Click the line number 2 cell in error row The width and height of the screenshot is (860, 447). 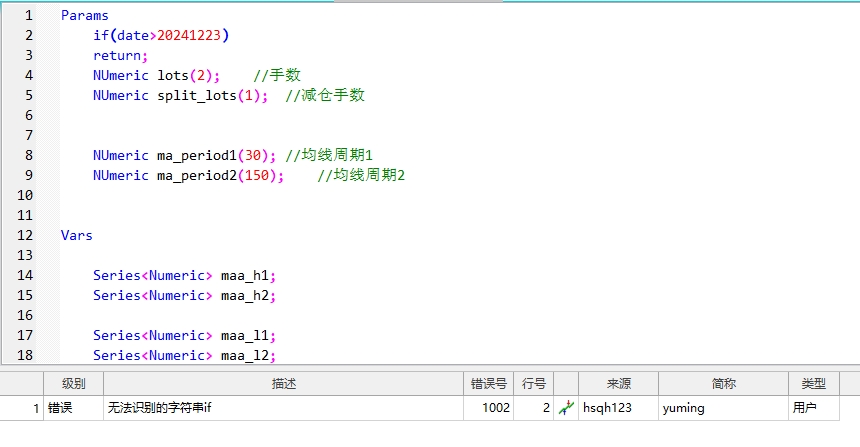(534, 408)
